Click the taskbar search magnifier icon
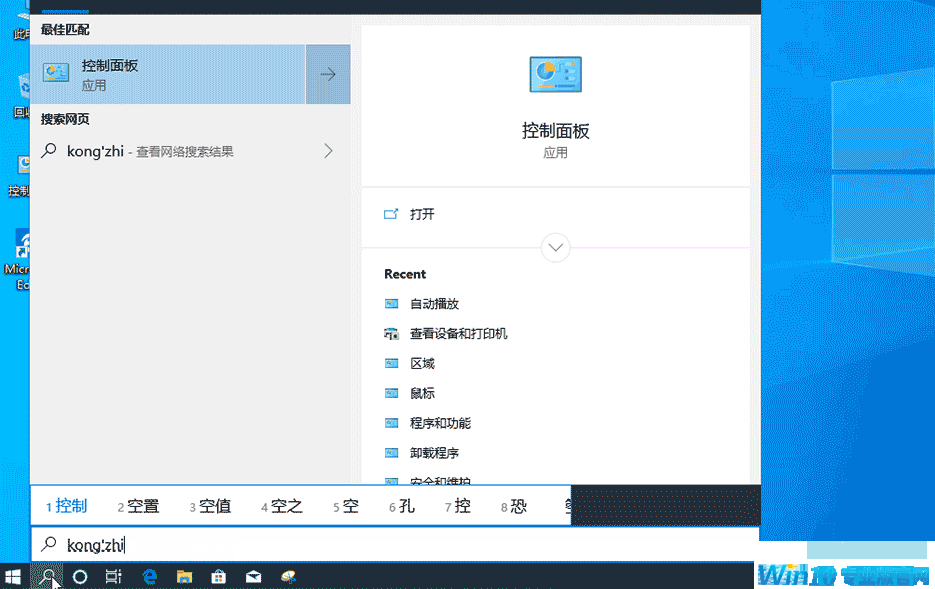Viewport: 935px width, 589px height. [46, 576]
